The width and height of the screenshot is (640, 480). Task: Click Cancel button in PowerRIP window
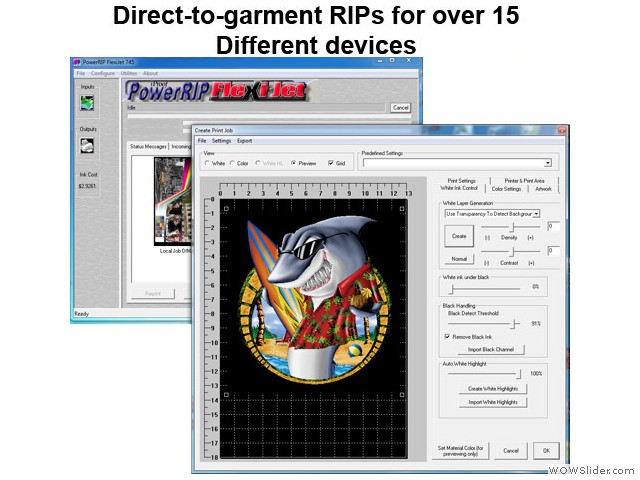(400, 108)
